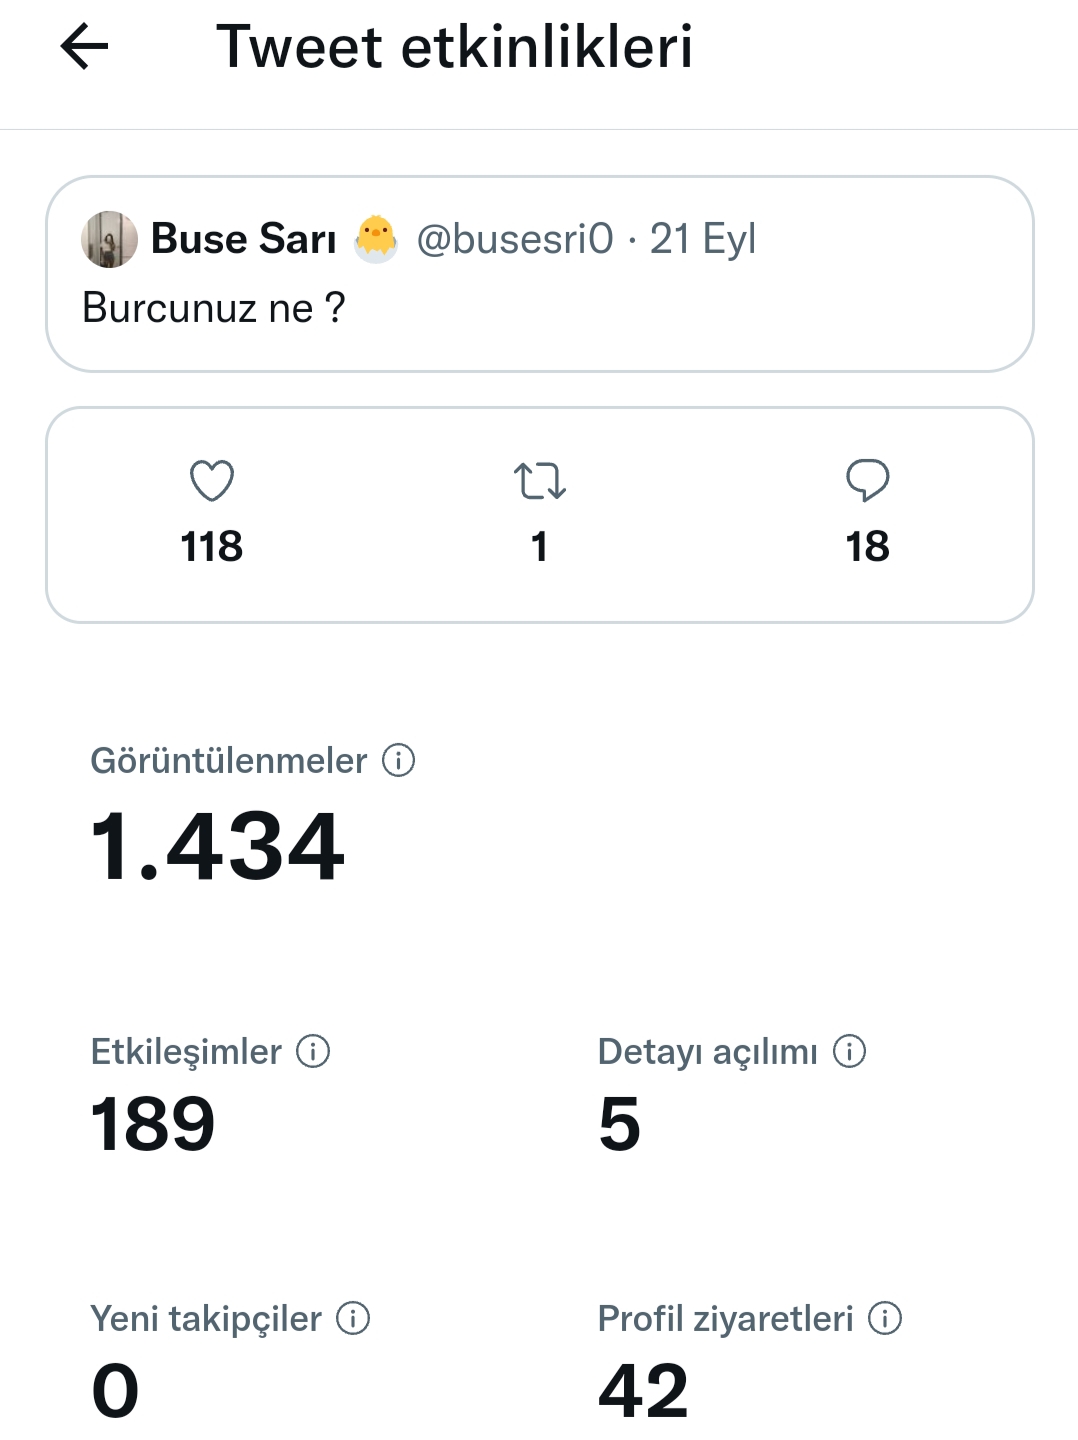Open the @busesri0 handle
This screenshot has height=1440, width=1078.
click(x=515, y=239)
